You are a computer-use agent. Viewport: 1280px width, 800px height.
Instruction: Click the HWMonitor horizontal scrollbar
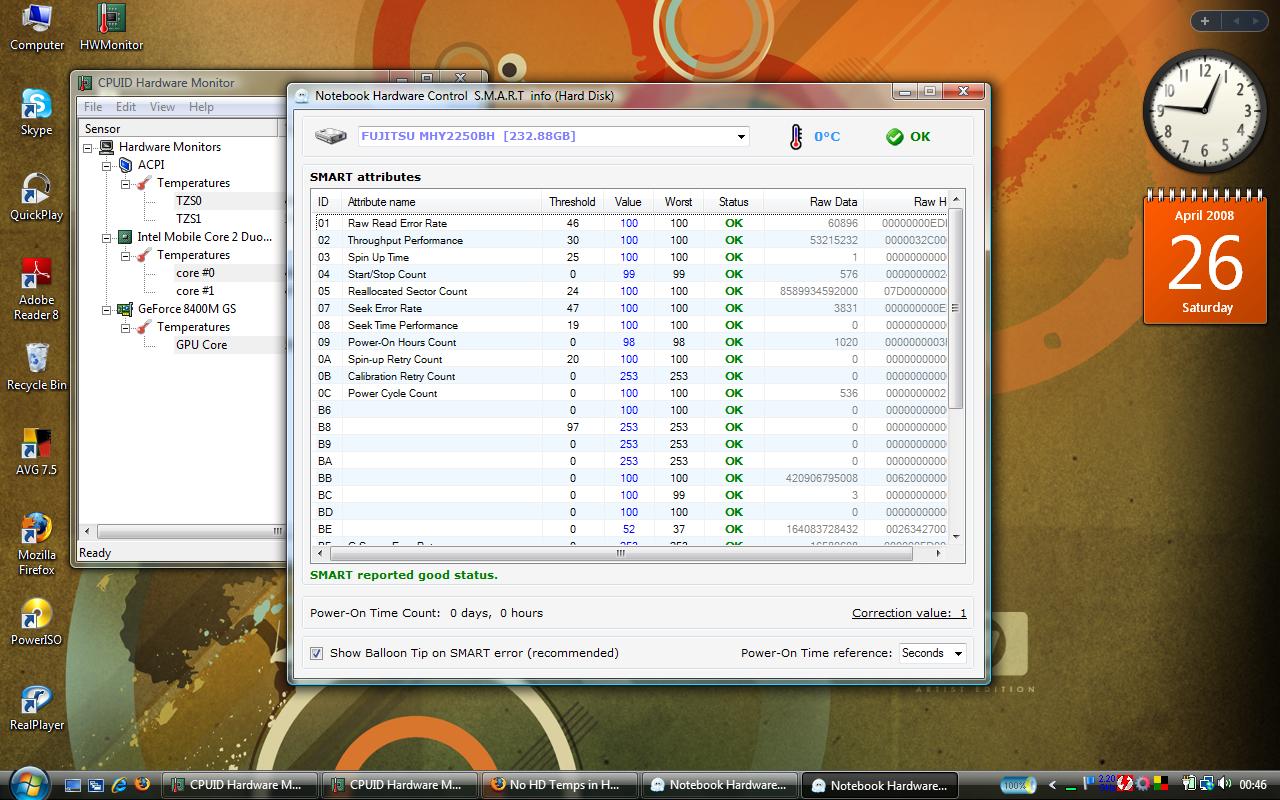[184, 532]
